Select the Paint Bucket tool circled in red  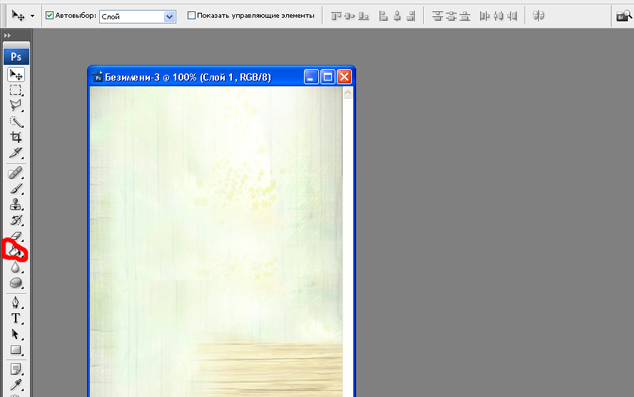(x=16, y=252)
